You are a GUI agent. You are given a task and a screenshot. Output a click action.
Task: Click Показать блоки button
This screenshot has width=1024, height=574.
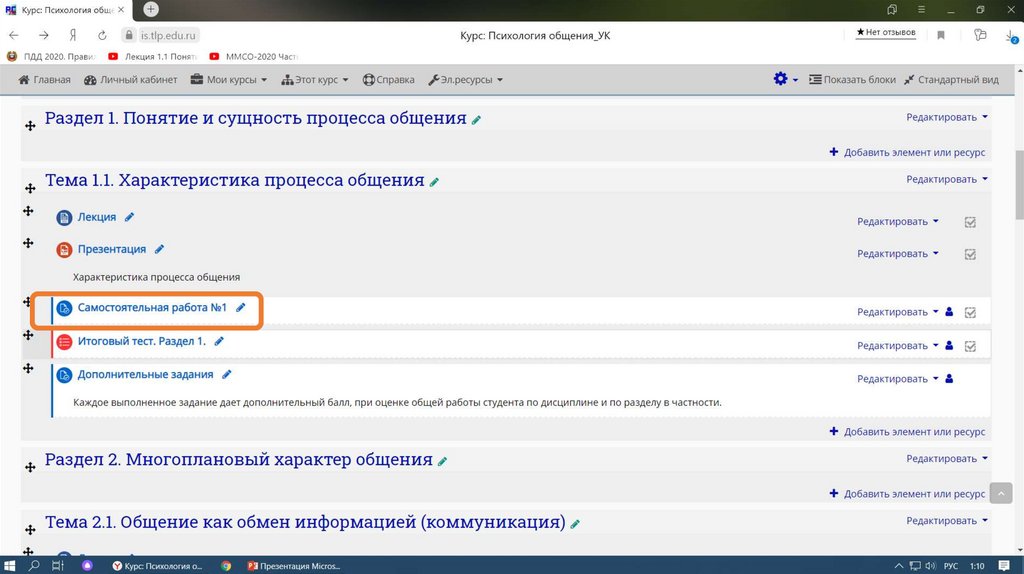852,80
